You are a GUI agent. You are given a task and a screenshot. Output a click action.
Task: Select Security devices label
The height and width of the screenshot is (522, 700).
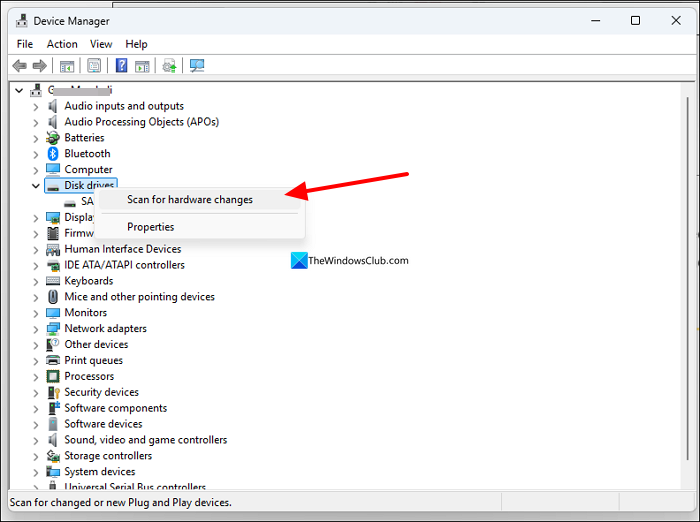click(101, 392)
